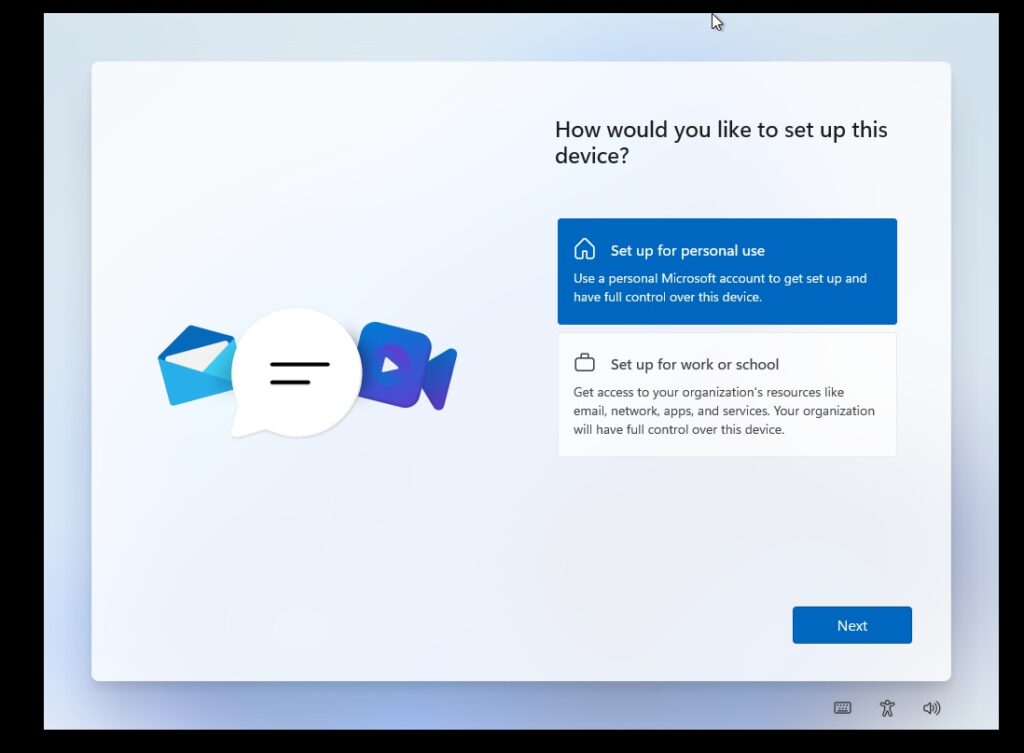Click the volume icon to adjust sound level

[932, 708]
